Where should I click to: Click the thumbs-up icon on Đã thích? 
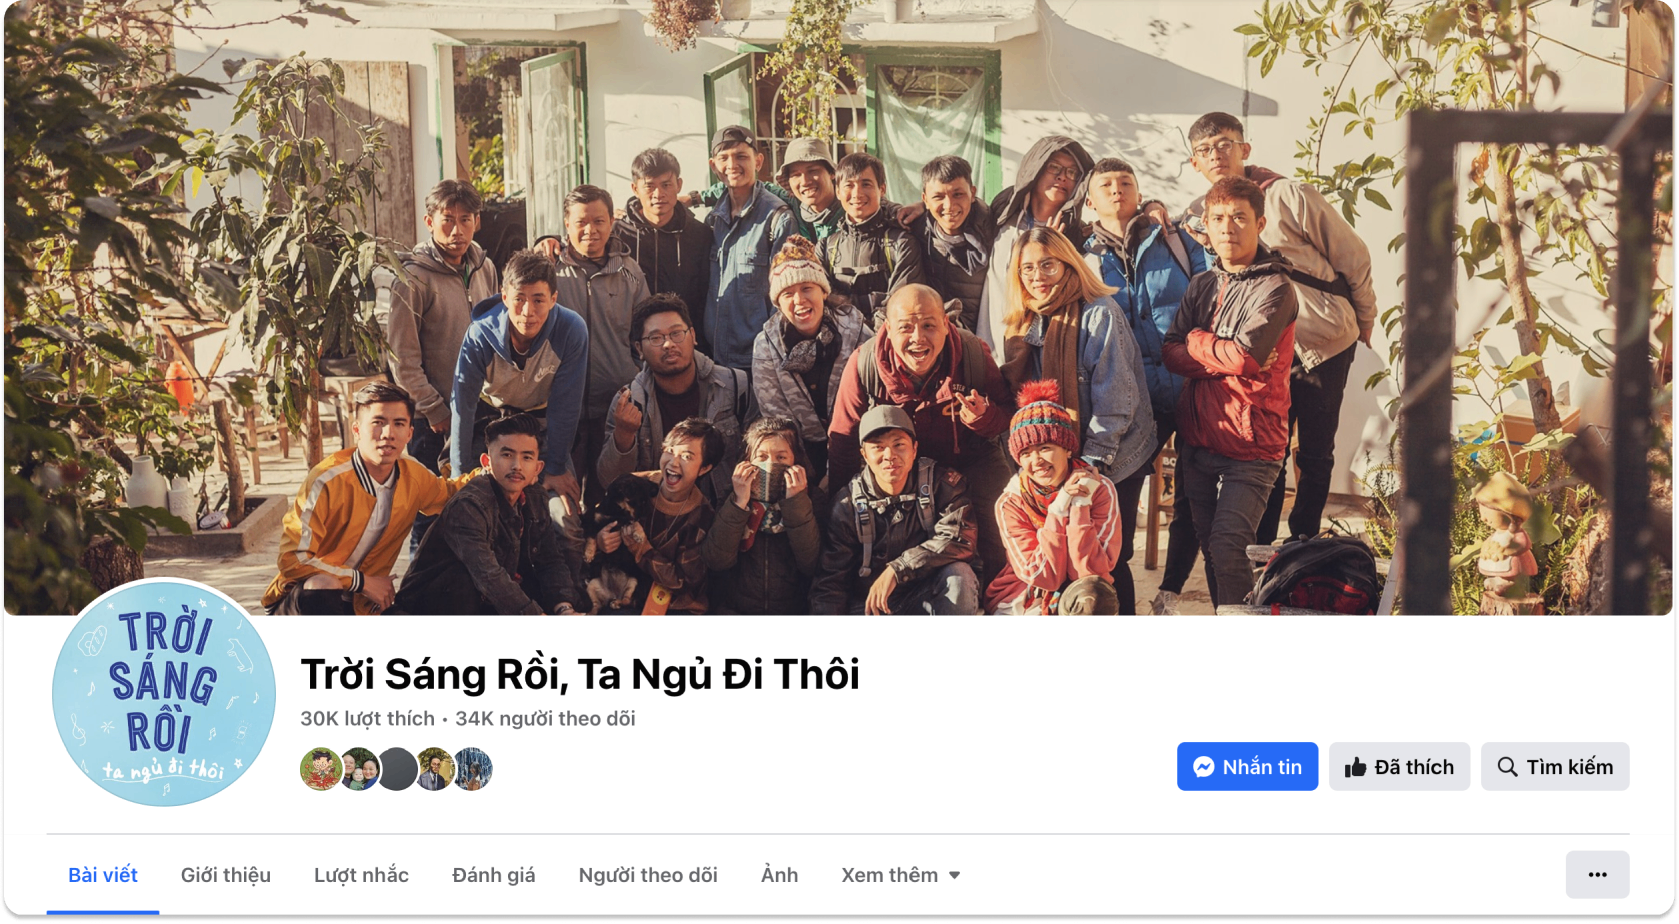[x=1355, y=767]
